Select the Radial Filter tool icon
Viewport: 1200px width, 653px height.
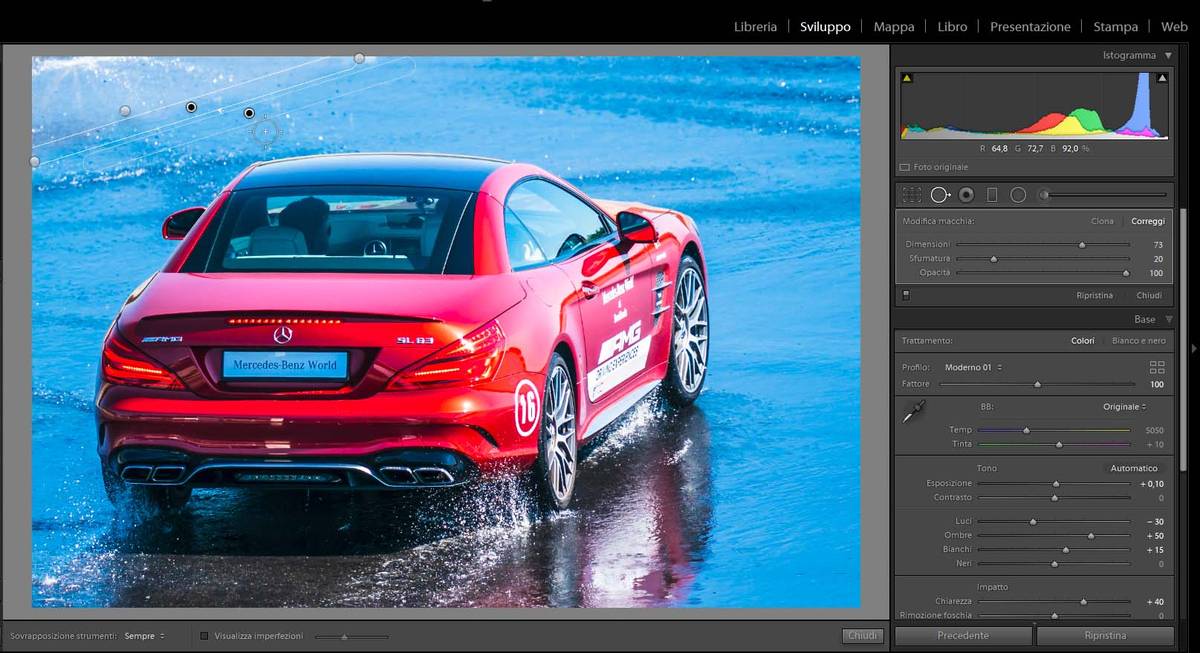pyautogui.click(x=1018, y=195)
